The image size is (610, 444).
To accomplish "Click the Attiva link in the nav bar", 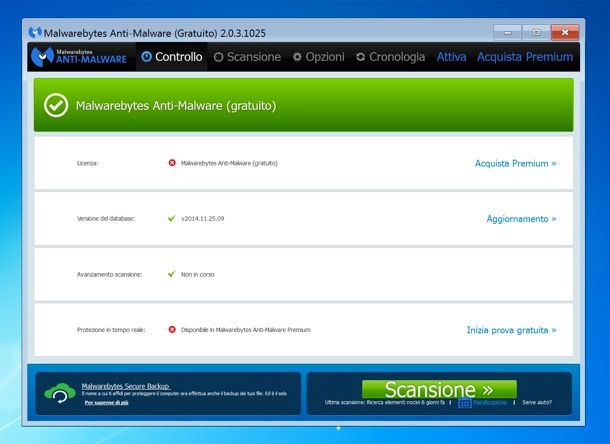I will 451,57.
